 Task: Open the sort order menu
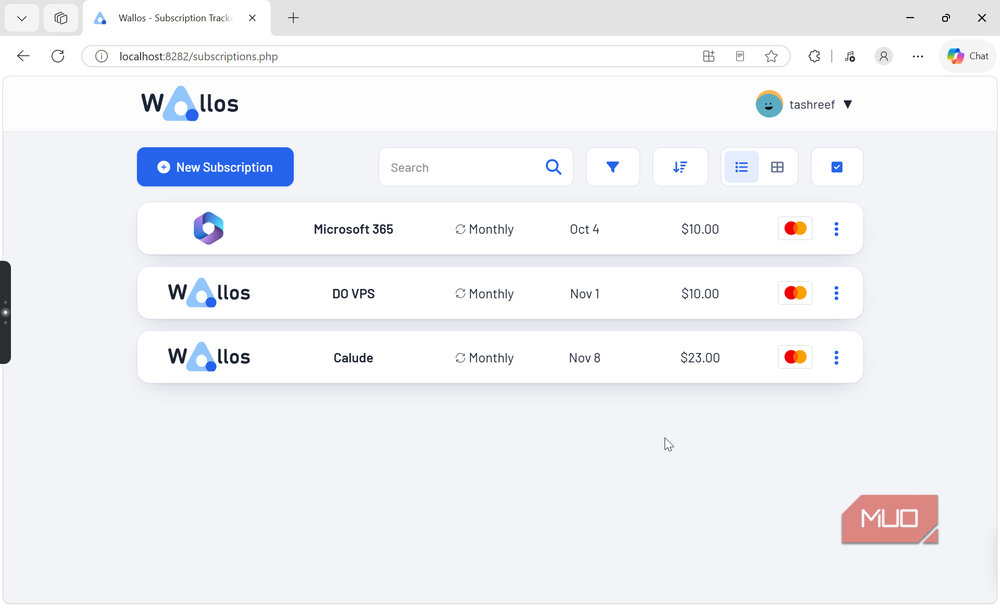(x=680, y=167)
